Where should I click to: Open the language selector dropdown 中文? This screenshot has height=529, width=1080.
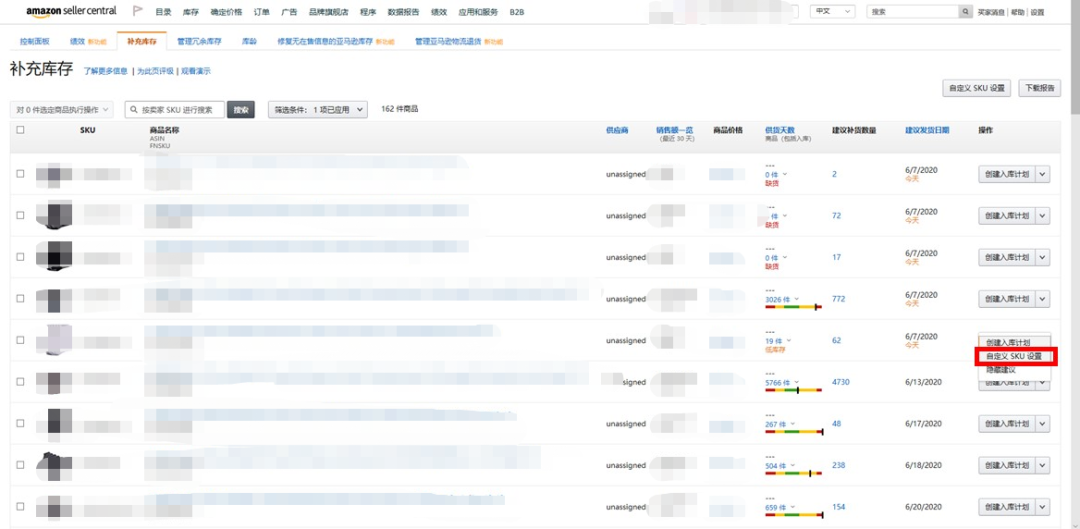832,12
